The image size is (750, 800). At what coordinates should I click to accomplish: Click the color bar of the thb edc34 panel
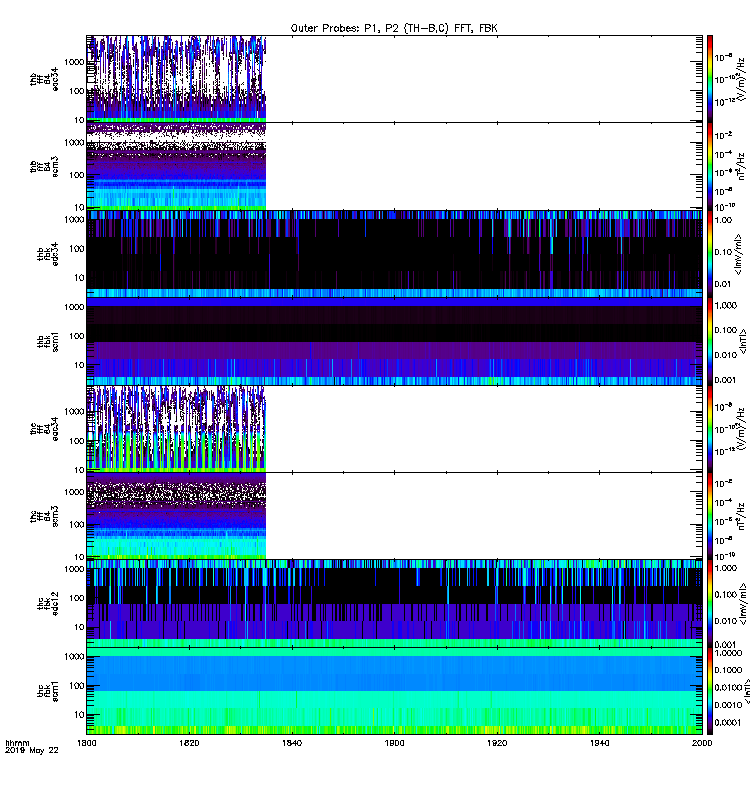[710, 254]
